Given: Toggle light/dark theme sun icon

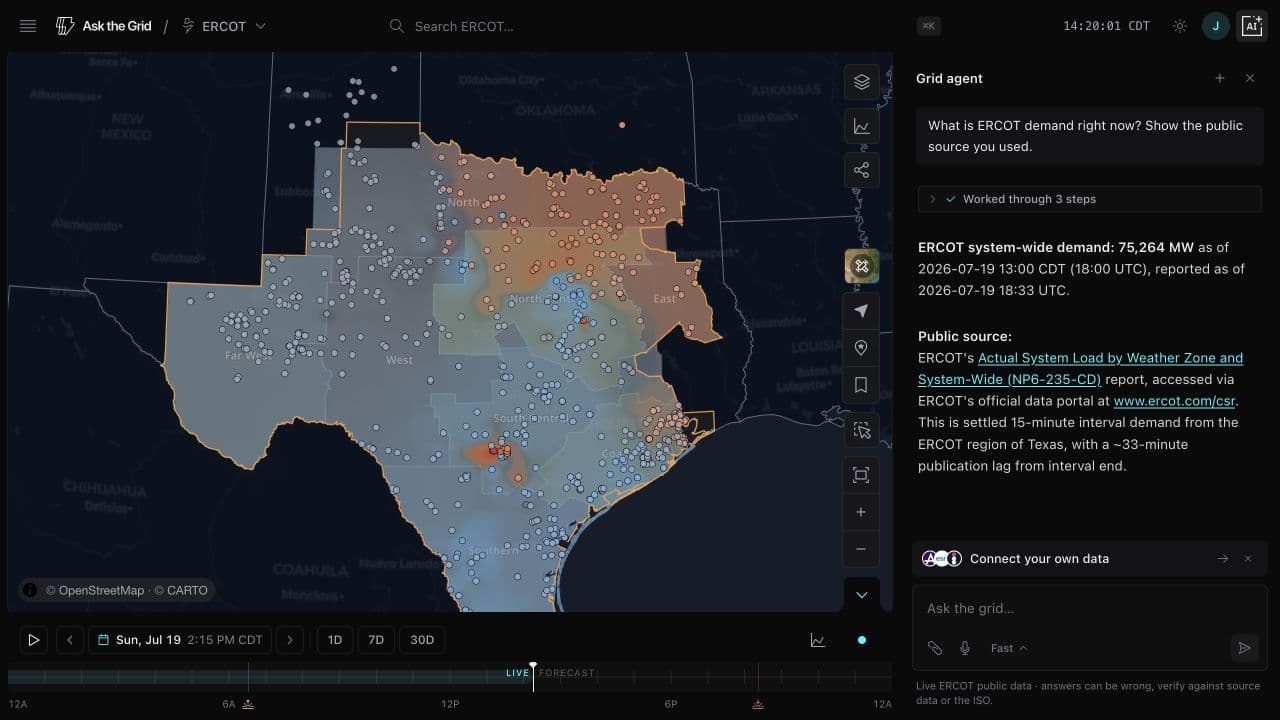Looking at the screenshot, I should click(x=1180, y=26).
